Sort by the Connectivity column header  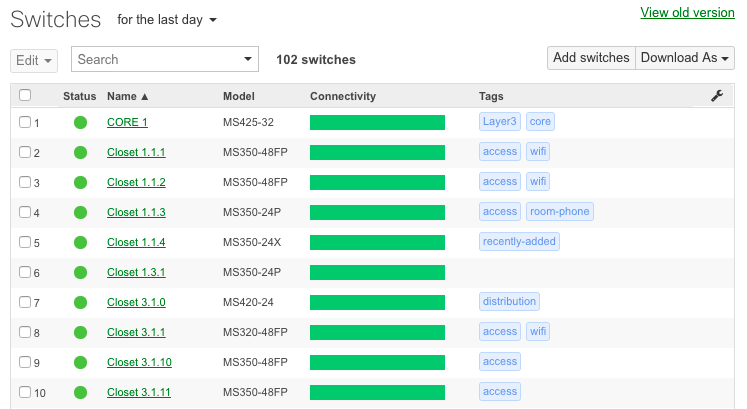pyautogui.click(x=343, y=96)
